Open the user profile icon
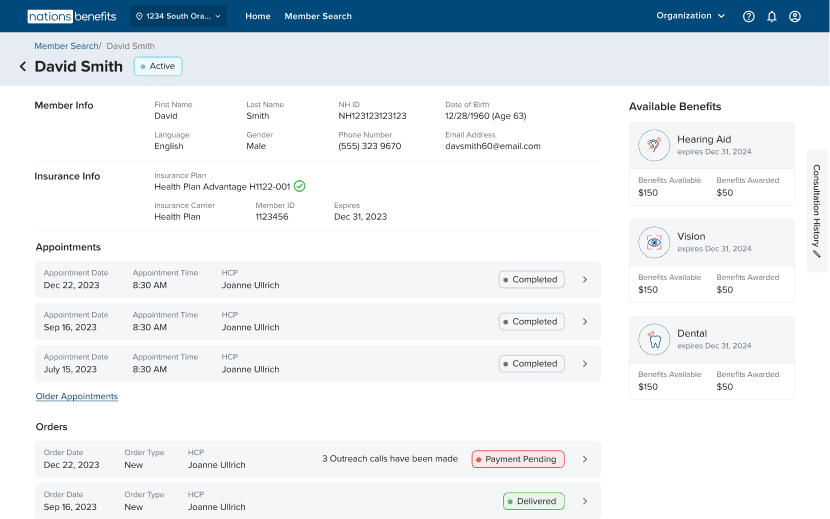The image size is (830, 519). tap(795, 16)
